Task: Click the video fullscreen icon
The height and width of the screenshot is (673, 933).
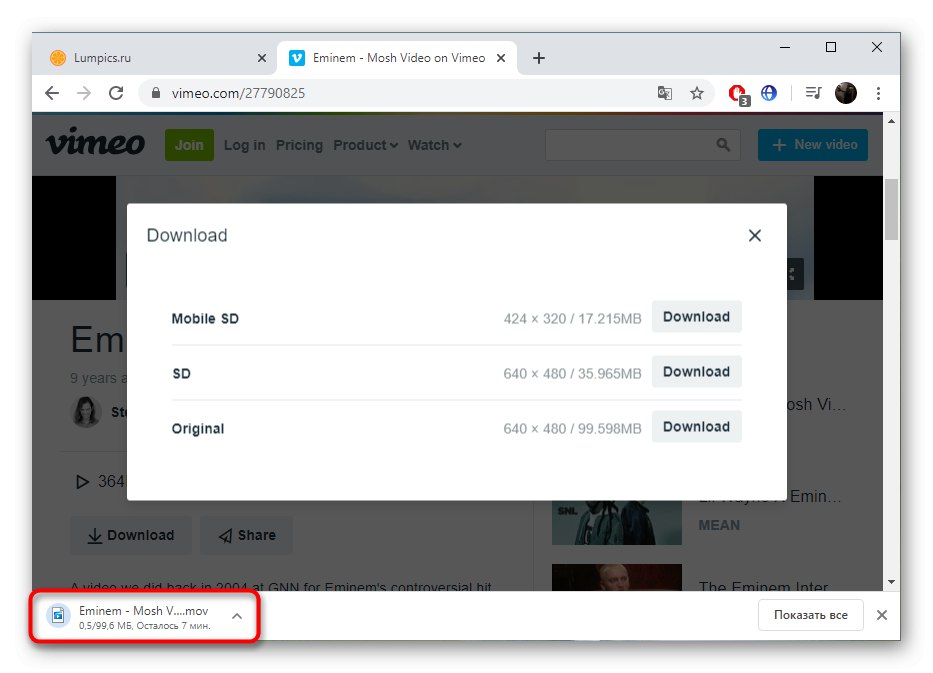Action: click(791, 274)
